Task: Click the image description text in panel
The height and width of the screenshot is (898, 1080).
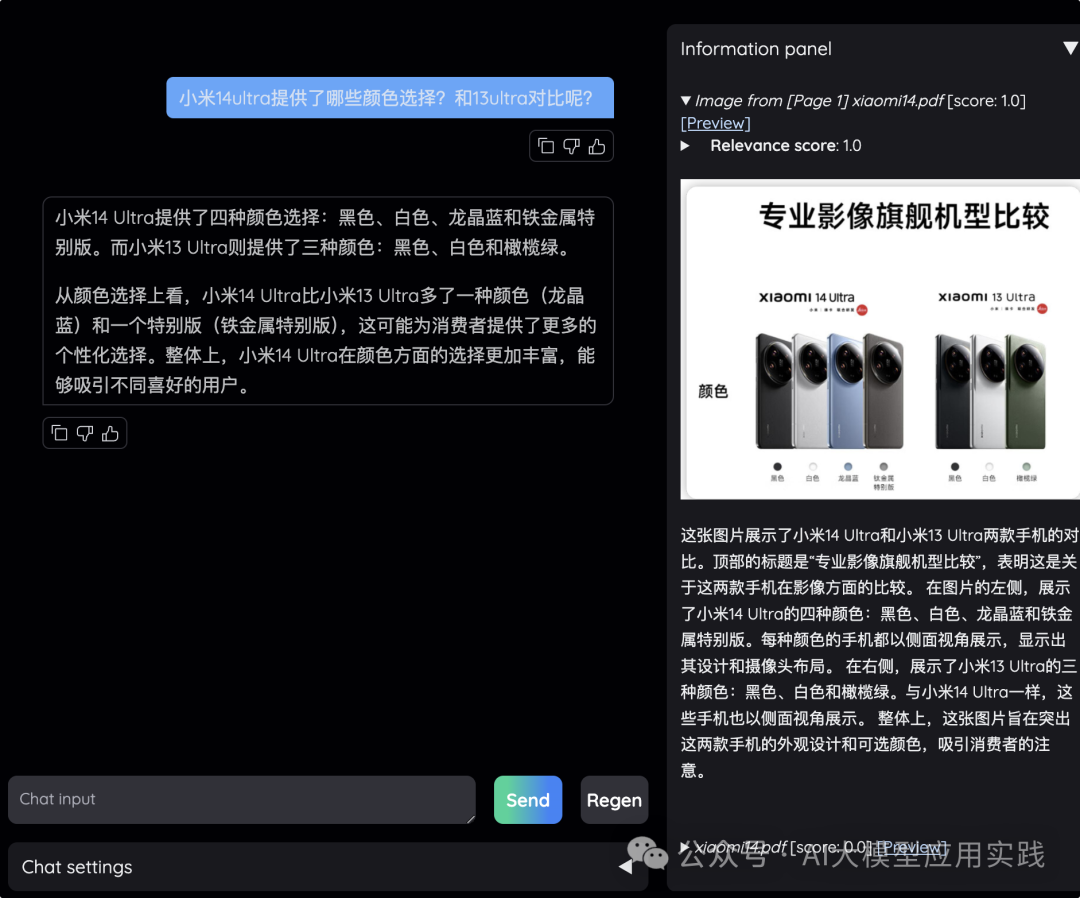Action: tap(879, 653)
